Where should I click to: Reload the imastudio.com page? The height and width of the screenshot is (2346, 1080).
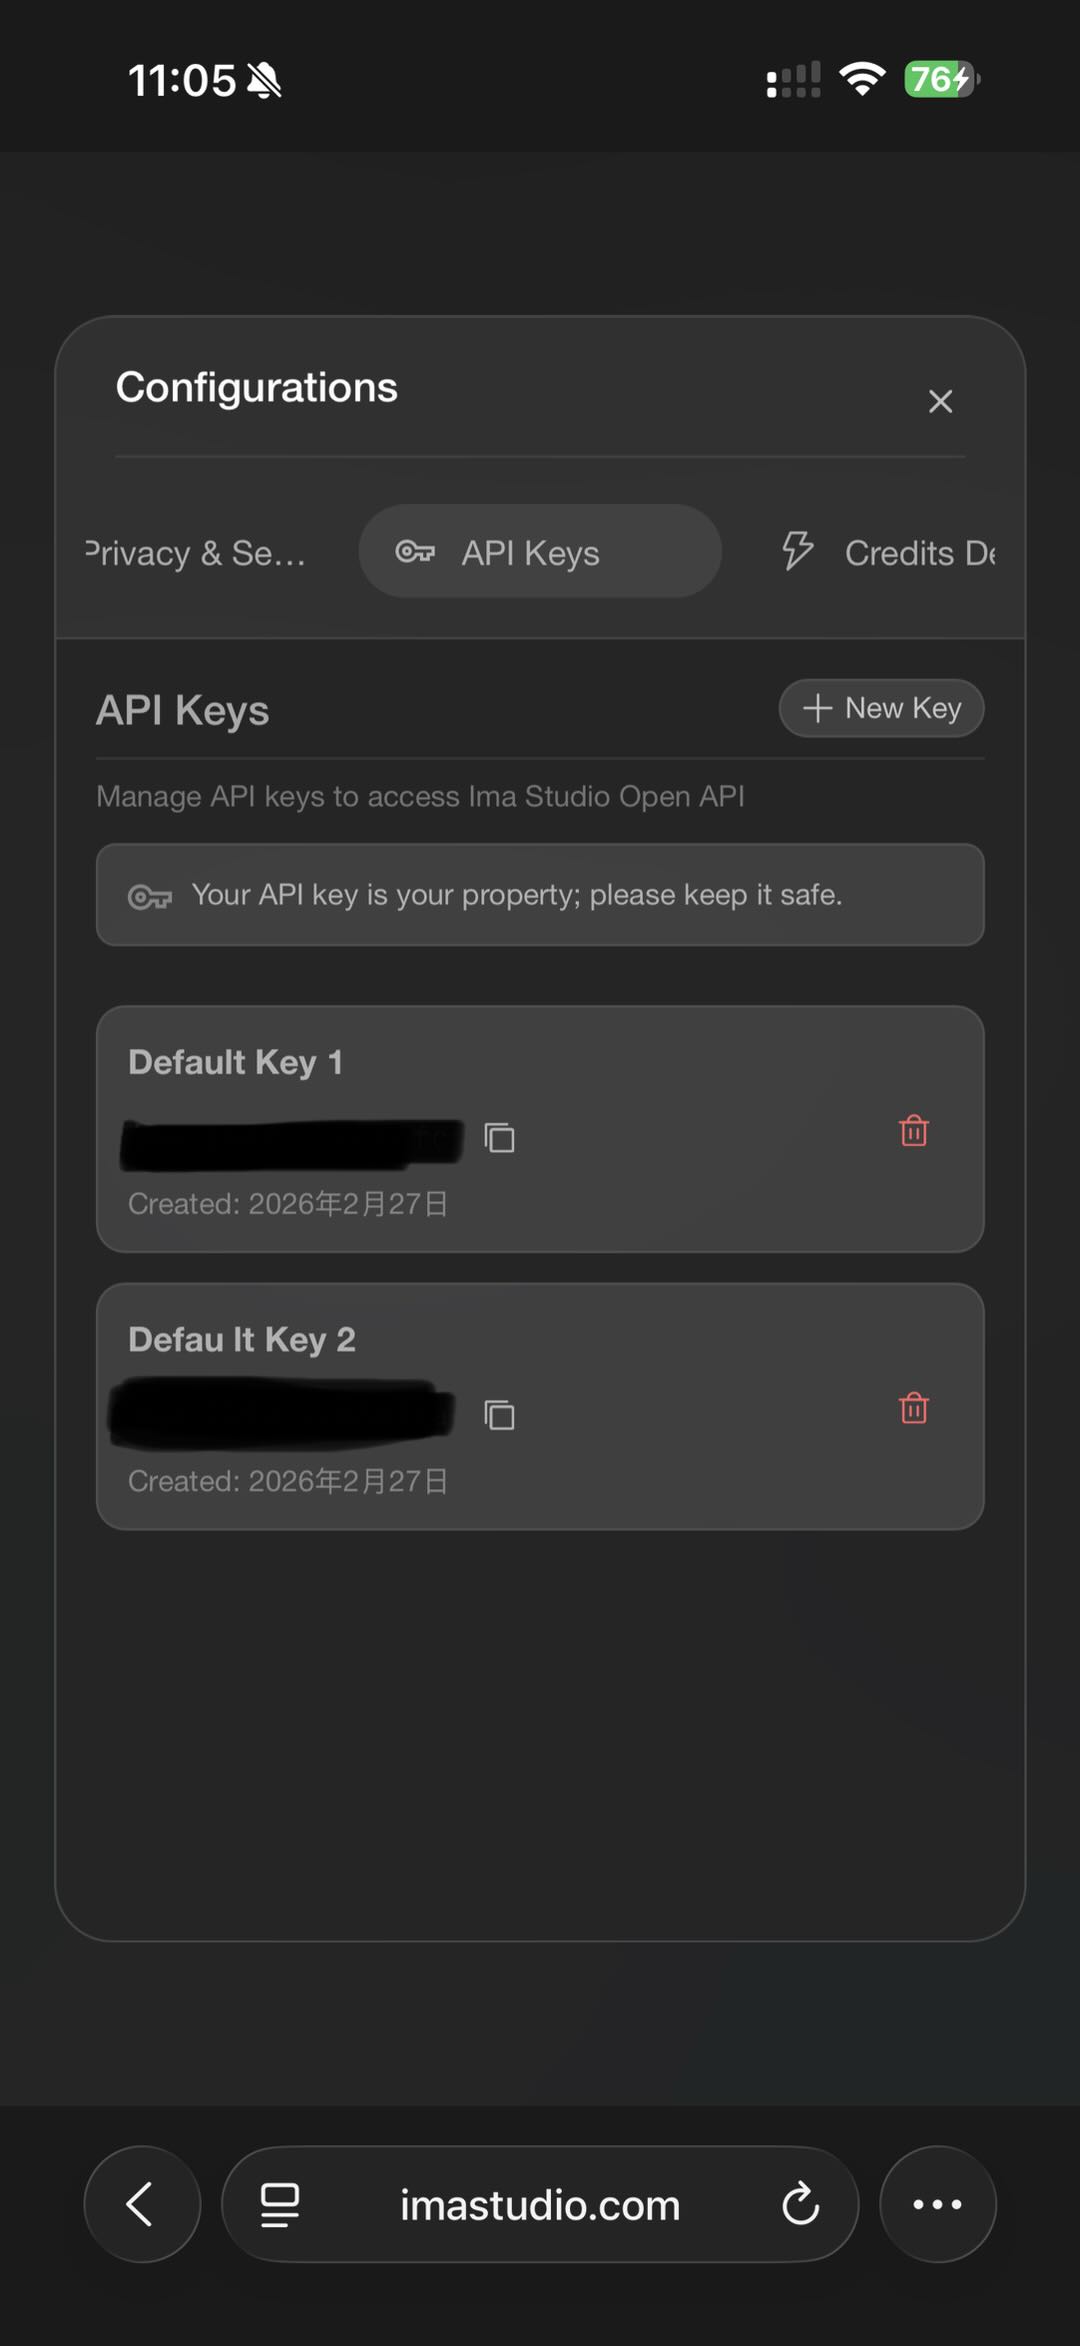(x=803, y=2204)
